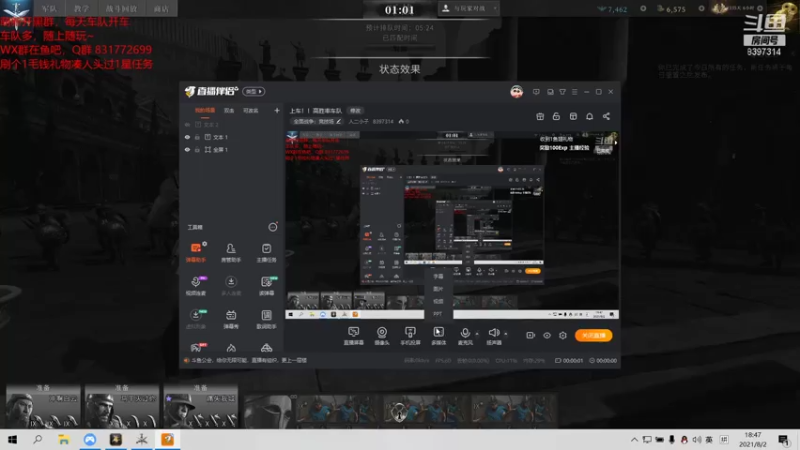Select the first general card in game window
The image size is (800, 450).
pos(43,406)
